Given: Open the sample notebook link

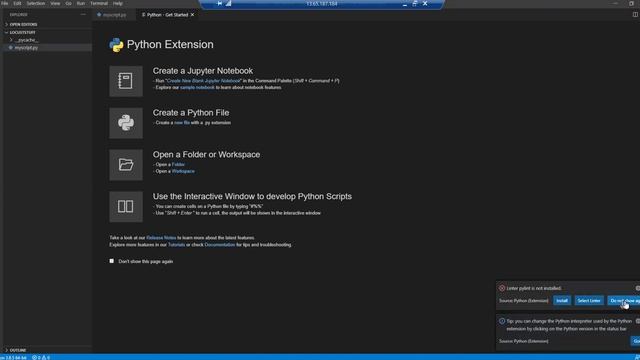Looking at the screenshot, I should (197, 87).
